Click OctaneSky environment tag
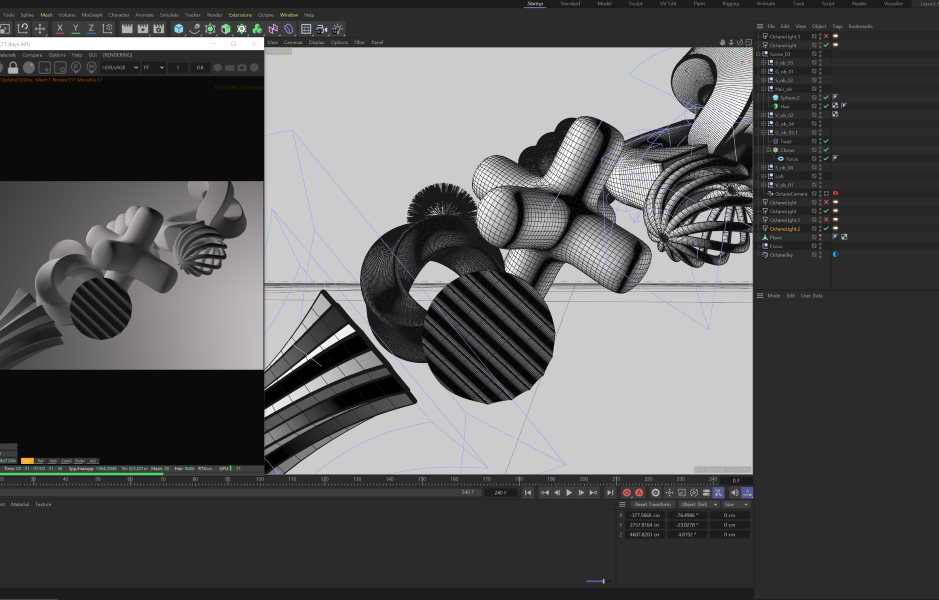 click(x=835, y=254)
